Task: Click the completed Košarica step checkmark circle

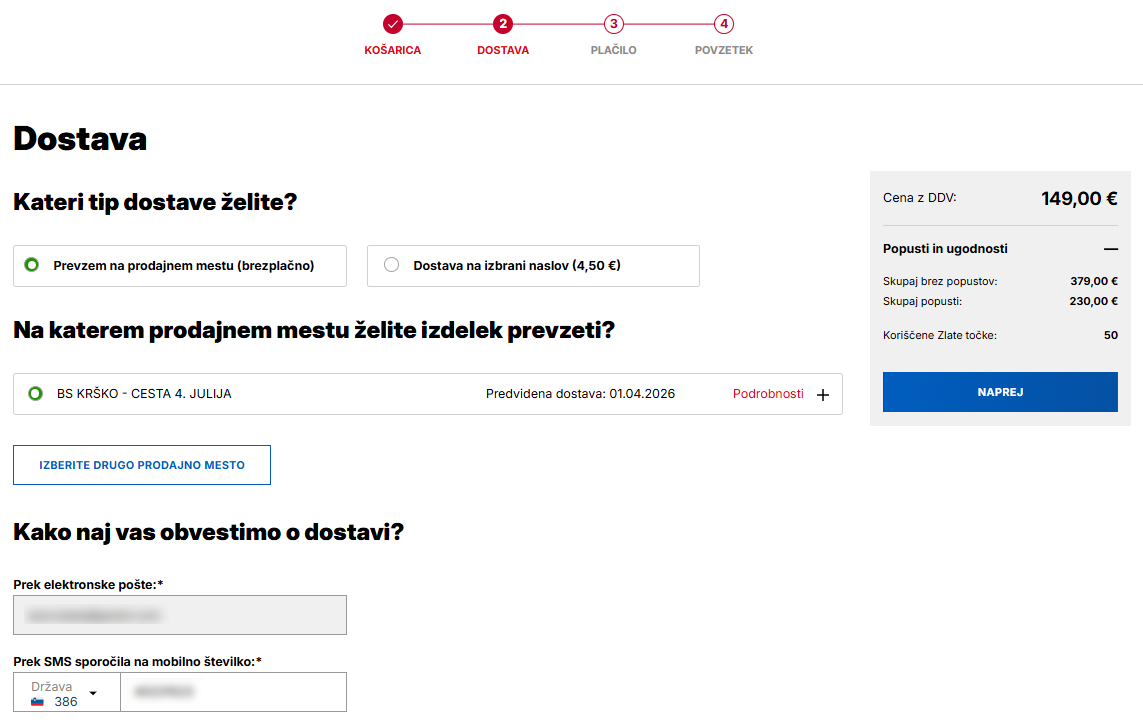Action: [393, 24]
